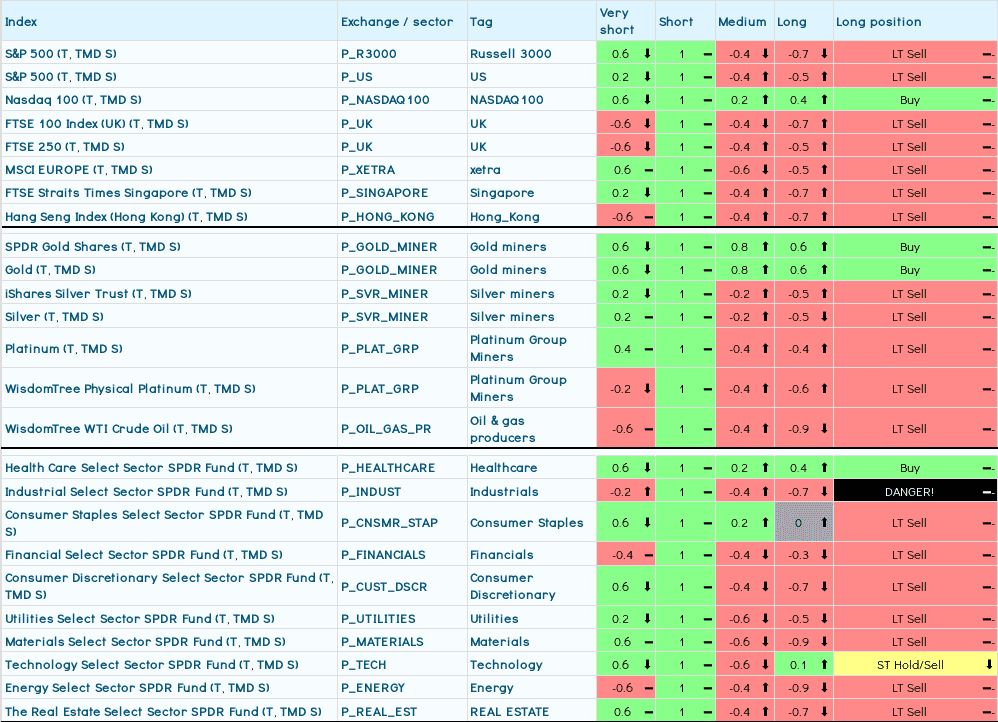Click the P_NASDAQ100 exchange code
The image size is (998, 722).
click(385, 100)
